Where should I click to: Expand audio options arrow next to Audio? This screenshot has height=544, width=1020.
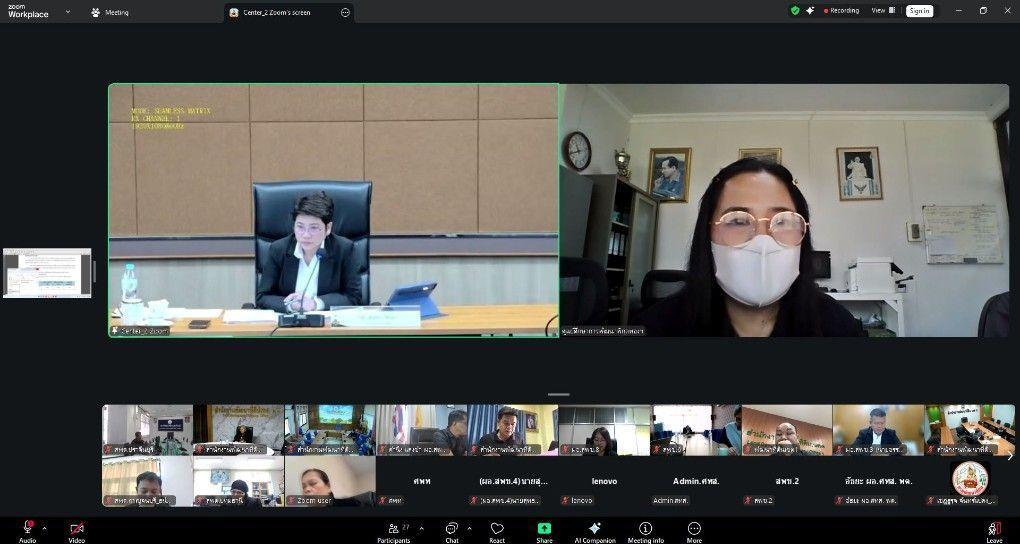(44, 528)
